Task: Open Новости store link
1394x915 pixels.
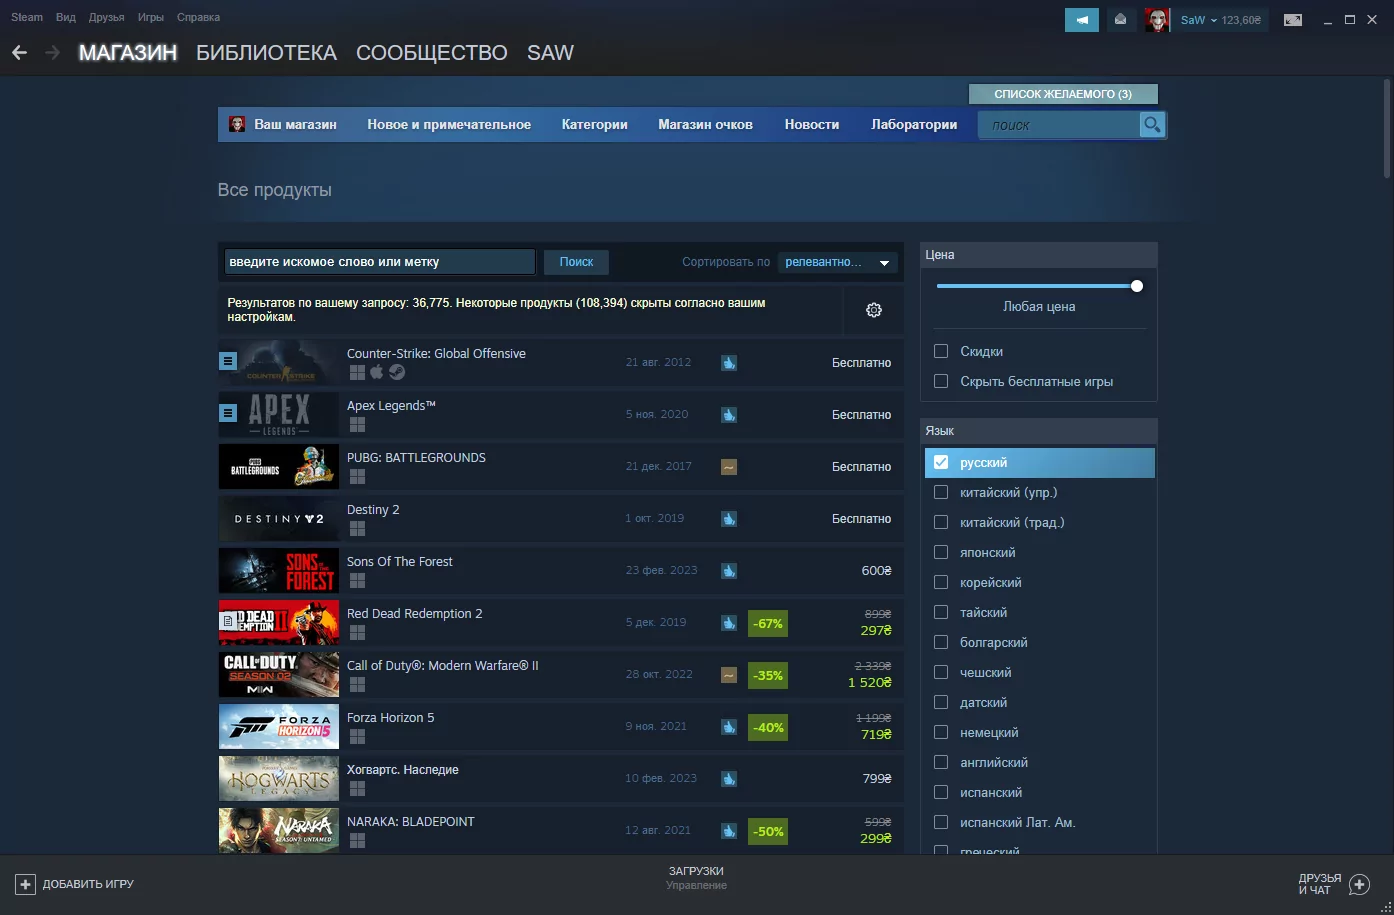Action: (812, 124)
